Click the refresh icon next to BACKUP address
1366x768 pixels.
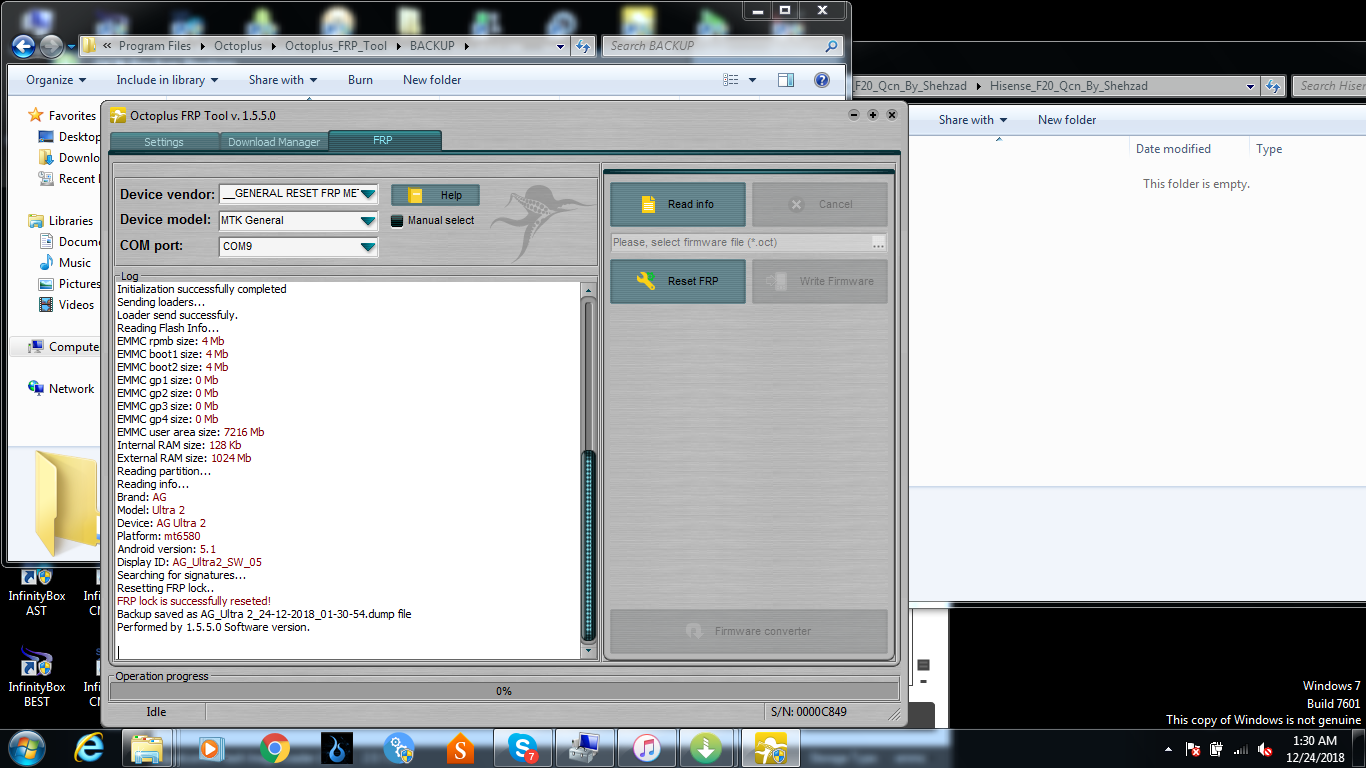[x=584, y=46]
